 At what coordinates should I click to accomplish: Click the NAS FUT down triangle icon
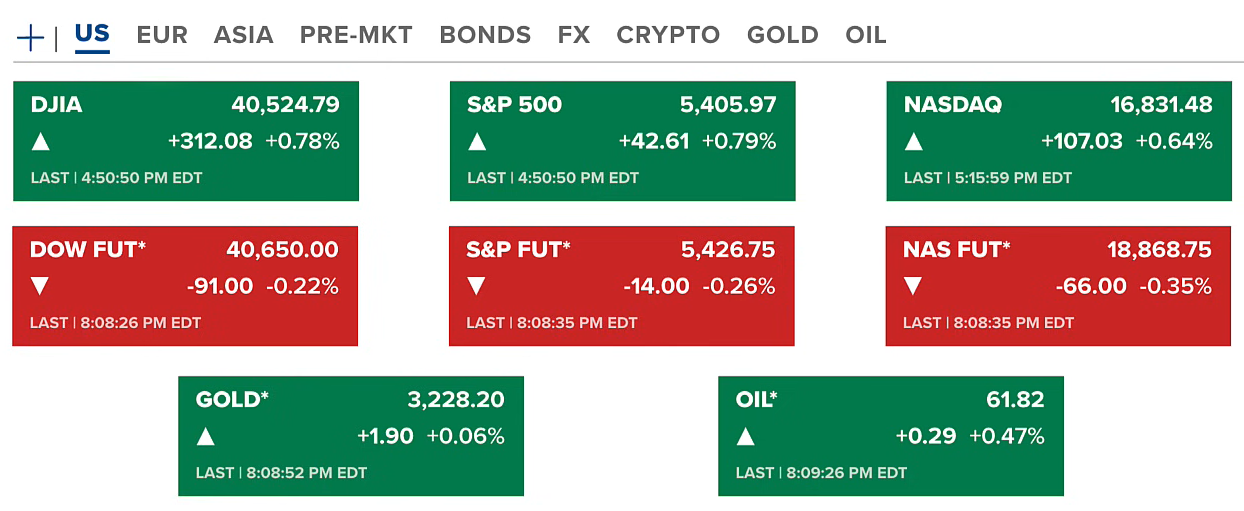tap(913, 287)
